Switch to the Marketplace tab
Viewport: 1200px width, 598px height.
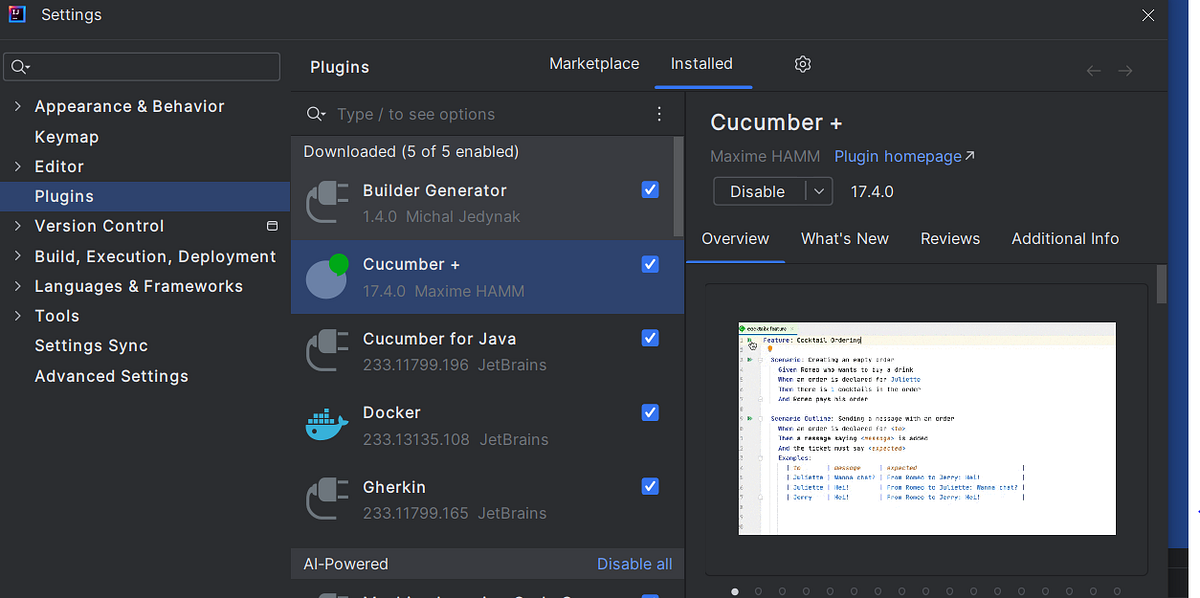point(594,63)
